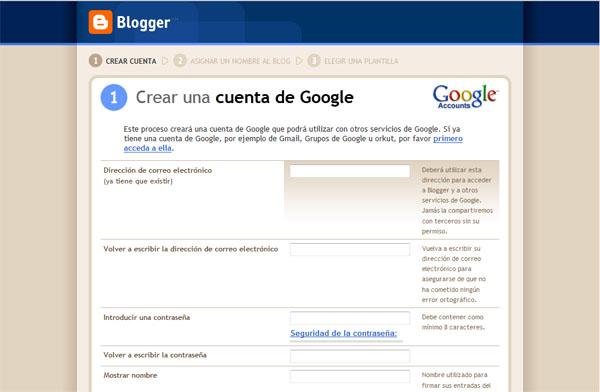Click the 'Nombre utilizado para firmar' hint
Screen dimensions: 600x392
point(456,380)
